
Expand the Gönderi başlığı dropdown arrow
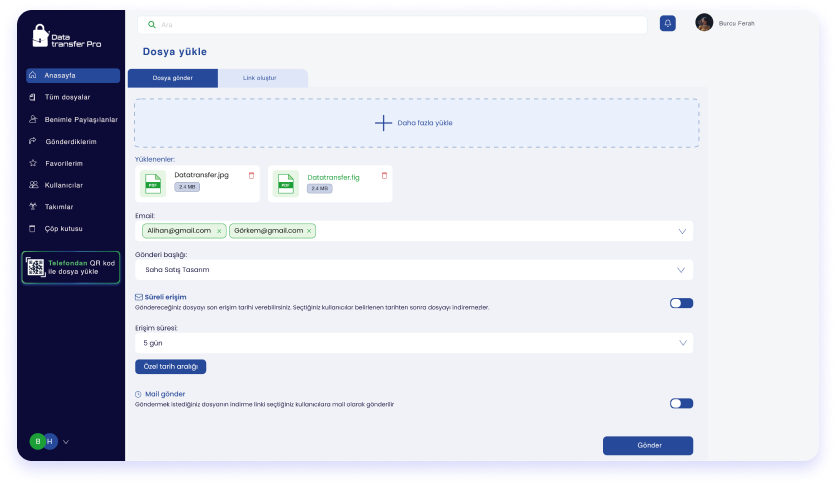[681, 270]
